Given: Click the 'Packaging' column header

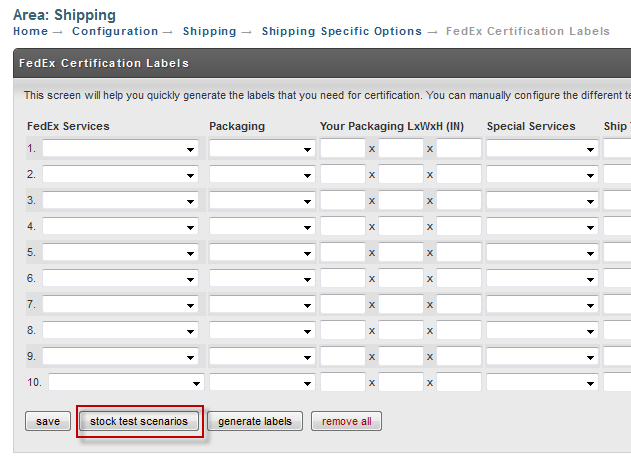Looking at the screenshot, I should click(x=237, y=126).
